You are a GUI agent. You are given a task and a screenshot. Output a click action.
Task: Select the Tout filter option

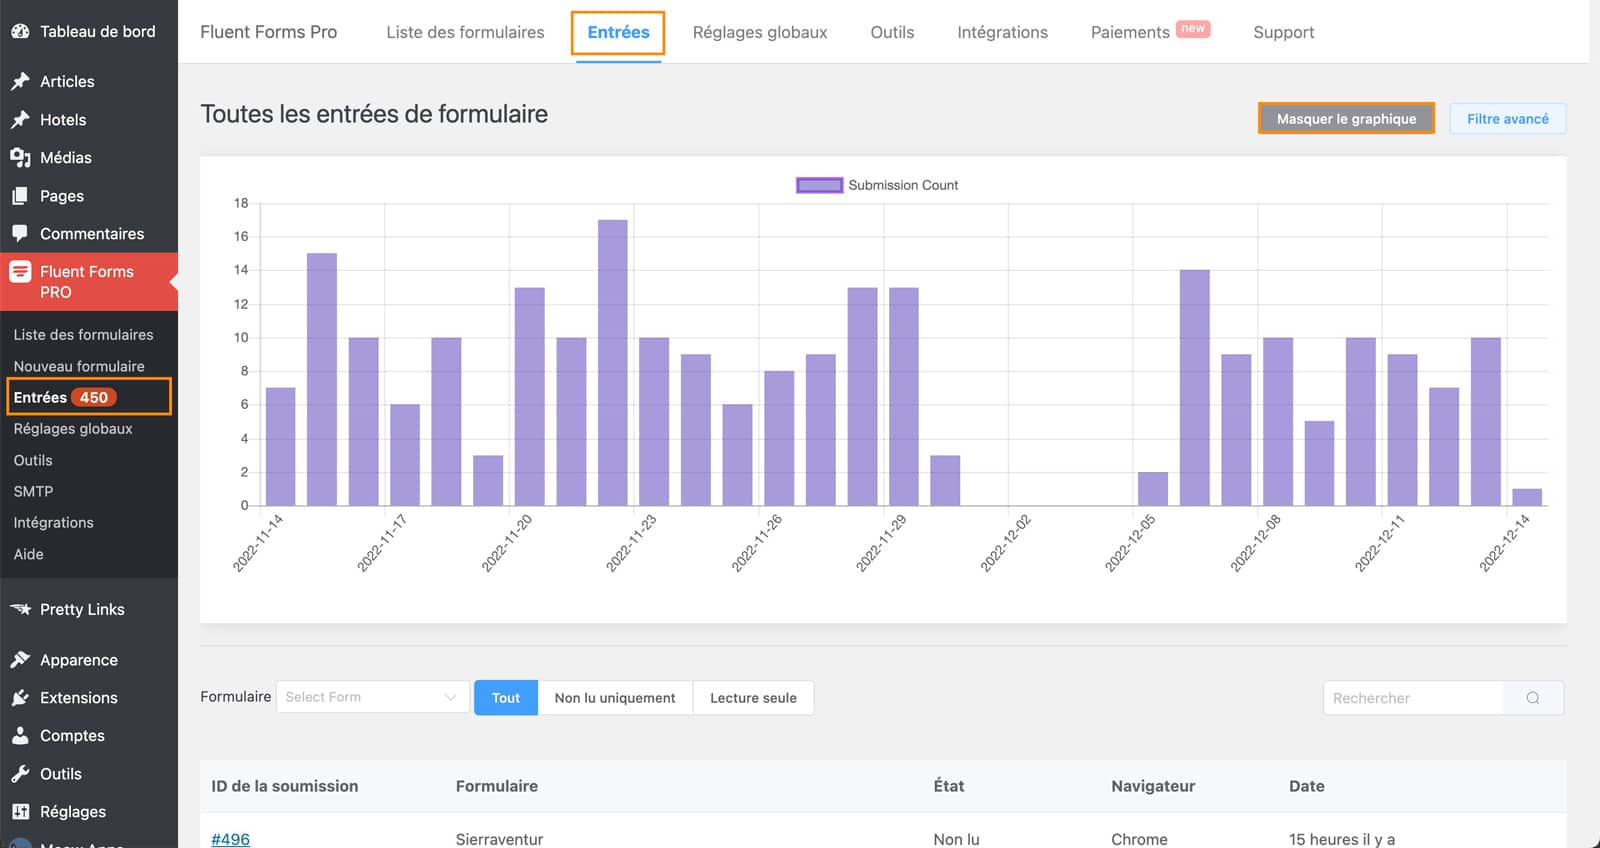pos(505,698)
